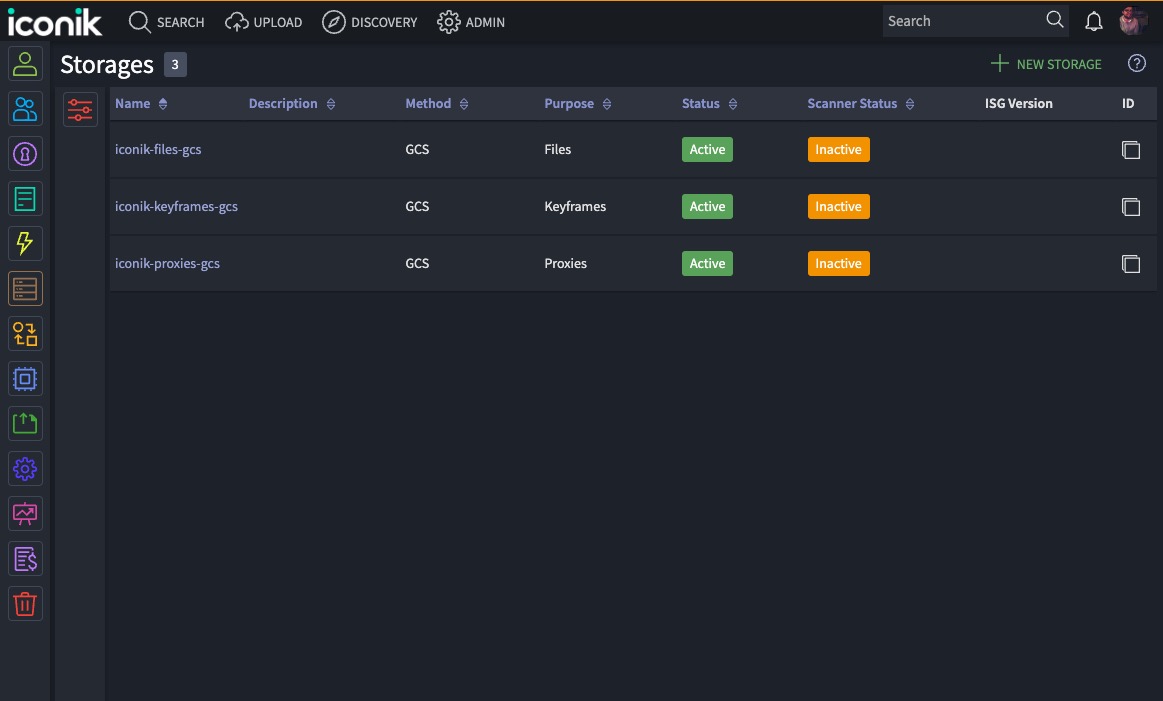1163x701 pixels.
Task: Click the red trash bin sidebar icon
Action: (x=25, y=603)
